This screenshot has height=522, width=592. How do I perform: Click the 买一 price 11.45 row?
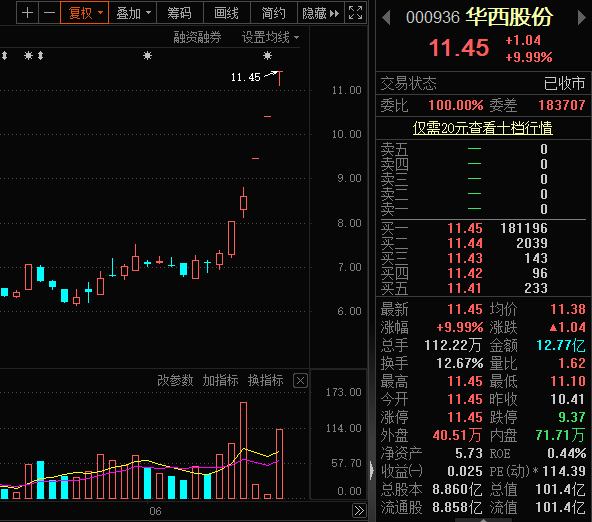[x=483, y=228]
